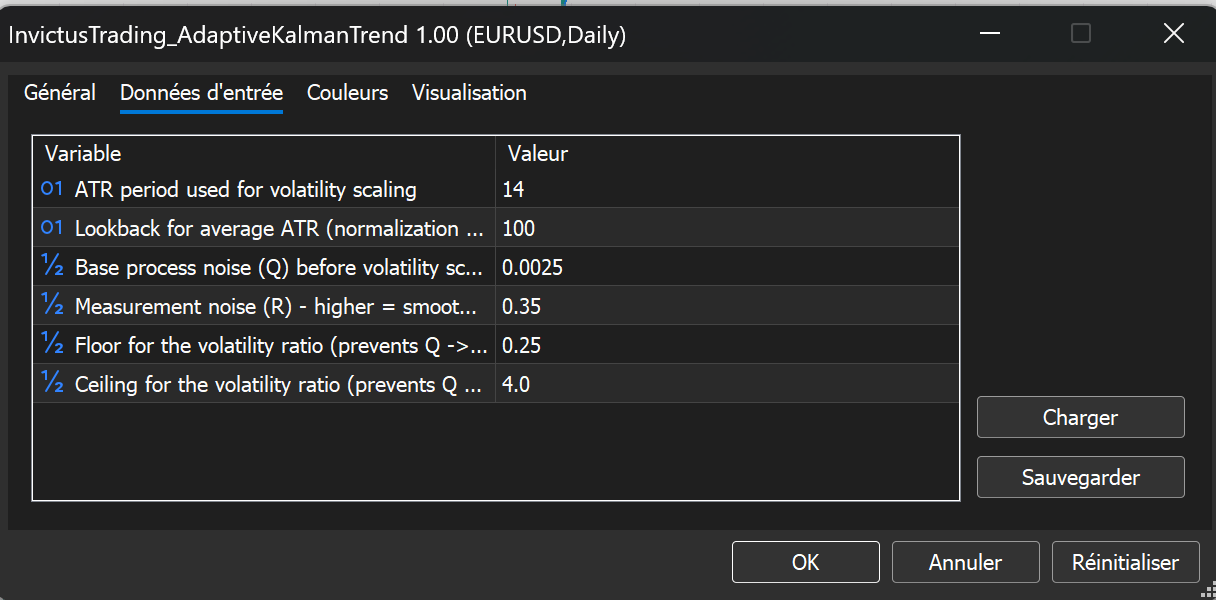Click the Annuler button
Screen dimensions: 1216x600
click(966, 562)
